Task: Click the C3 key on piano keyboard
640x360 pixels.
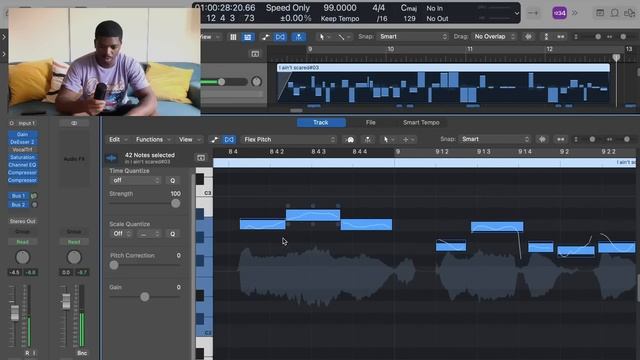Action: click(x=204, y=193)
